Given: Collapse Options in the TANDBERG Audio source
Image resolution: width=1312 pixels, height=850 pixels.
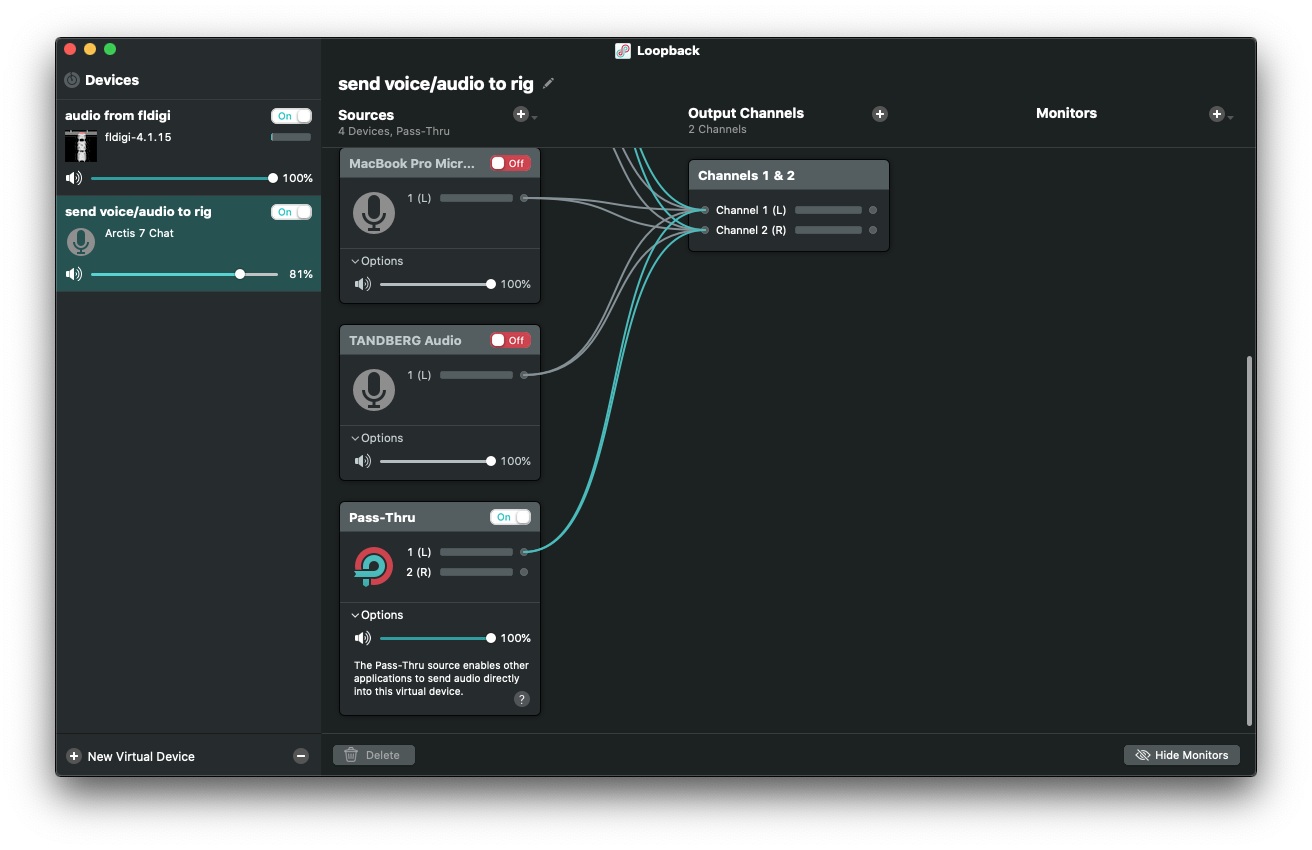Looking at the screenshot, I should coord(377,438).
